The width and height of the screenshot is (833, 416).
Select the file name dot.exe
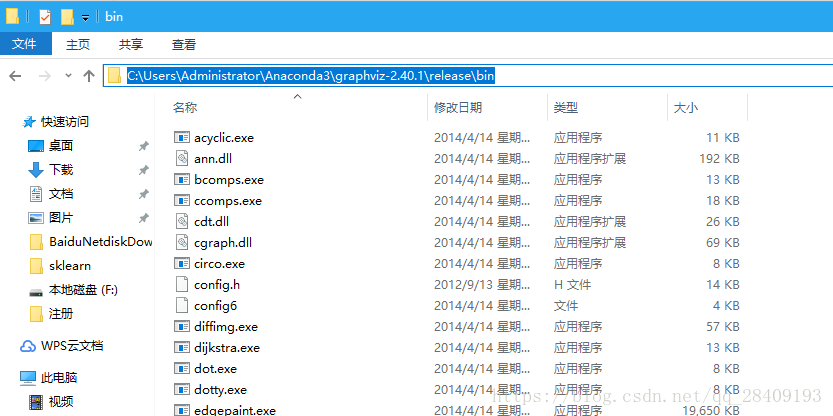pyautogui.click(x=215, y=369)
